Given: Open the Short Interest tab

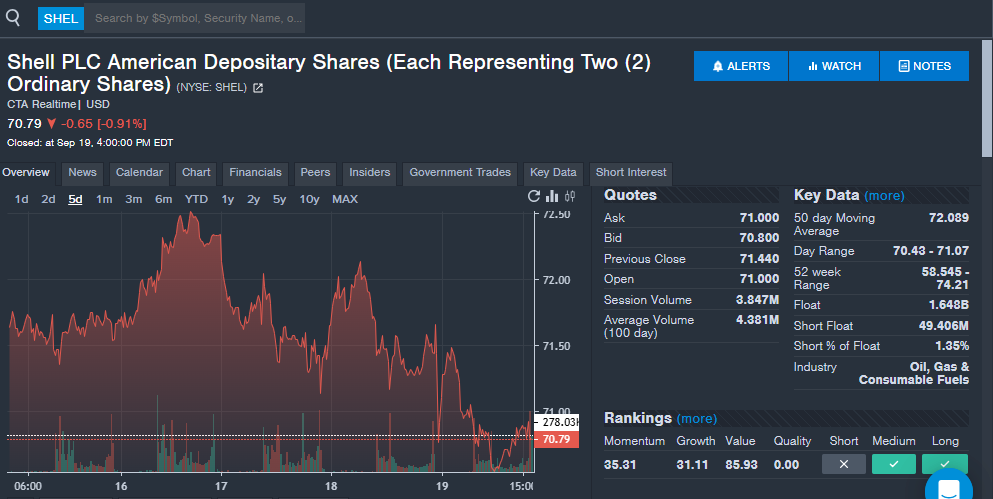Looking at the screenshot, I should coord(631,173).
